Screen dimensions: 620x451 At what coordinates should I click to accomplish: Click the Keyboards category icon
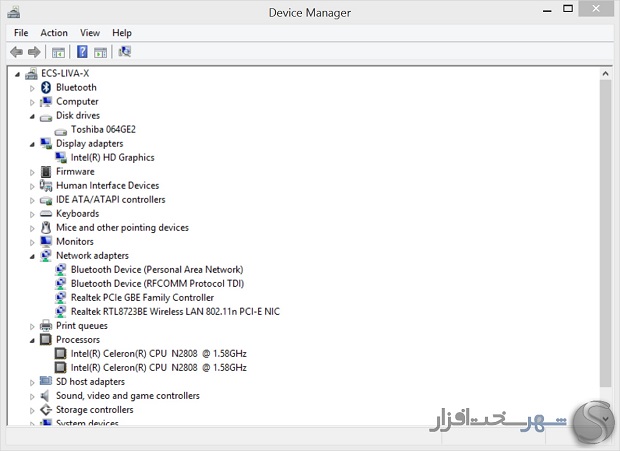coord(46,214)
